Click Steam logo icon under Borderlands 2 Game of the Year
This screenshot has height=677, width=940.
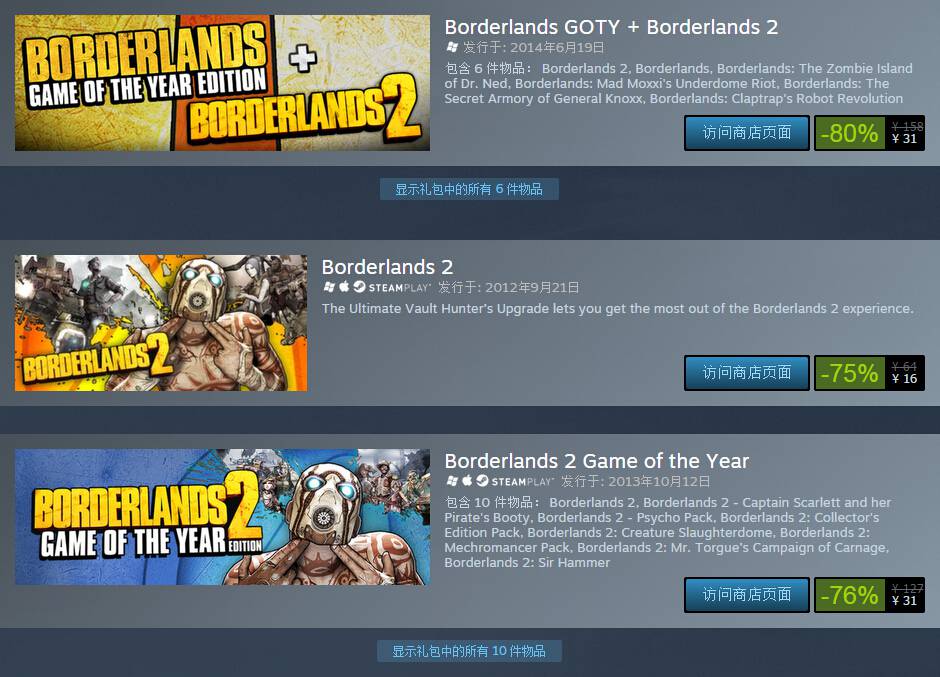tap(482, 480)
